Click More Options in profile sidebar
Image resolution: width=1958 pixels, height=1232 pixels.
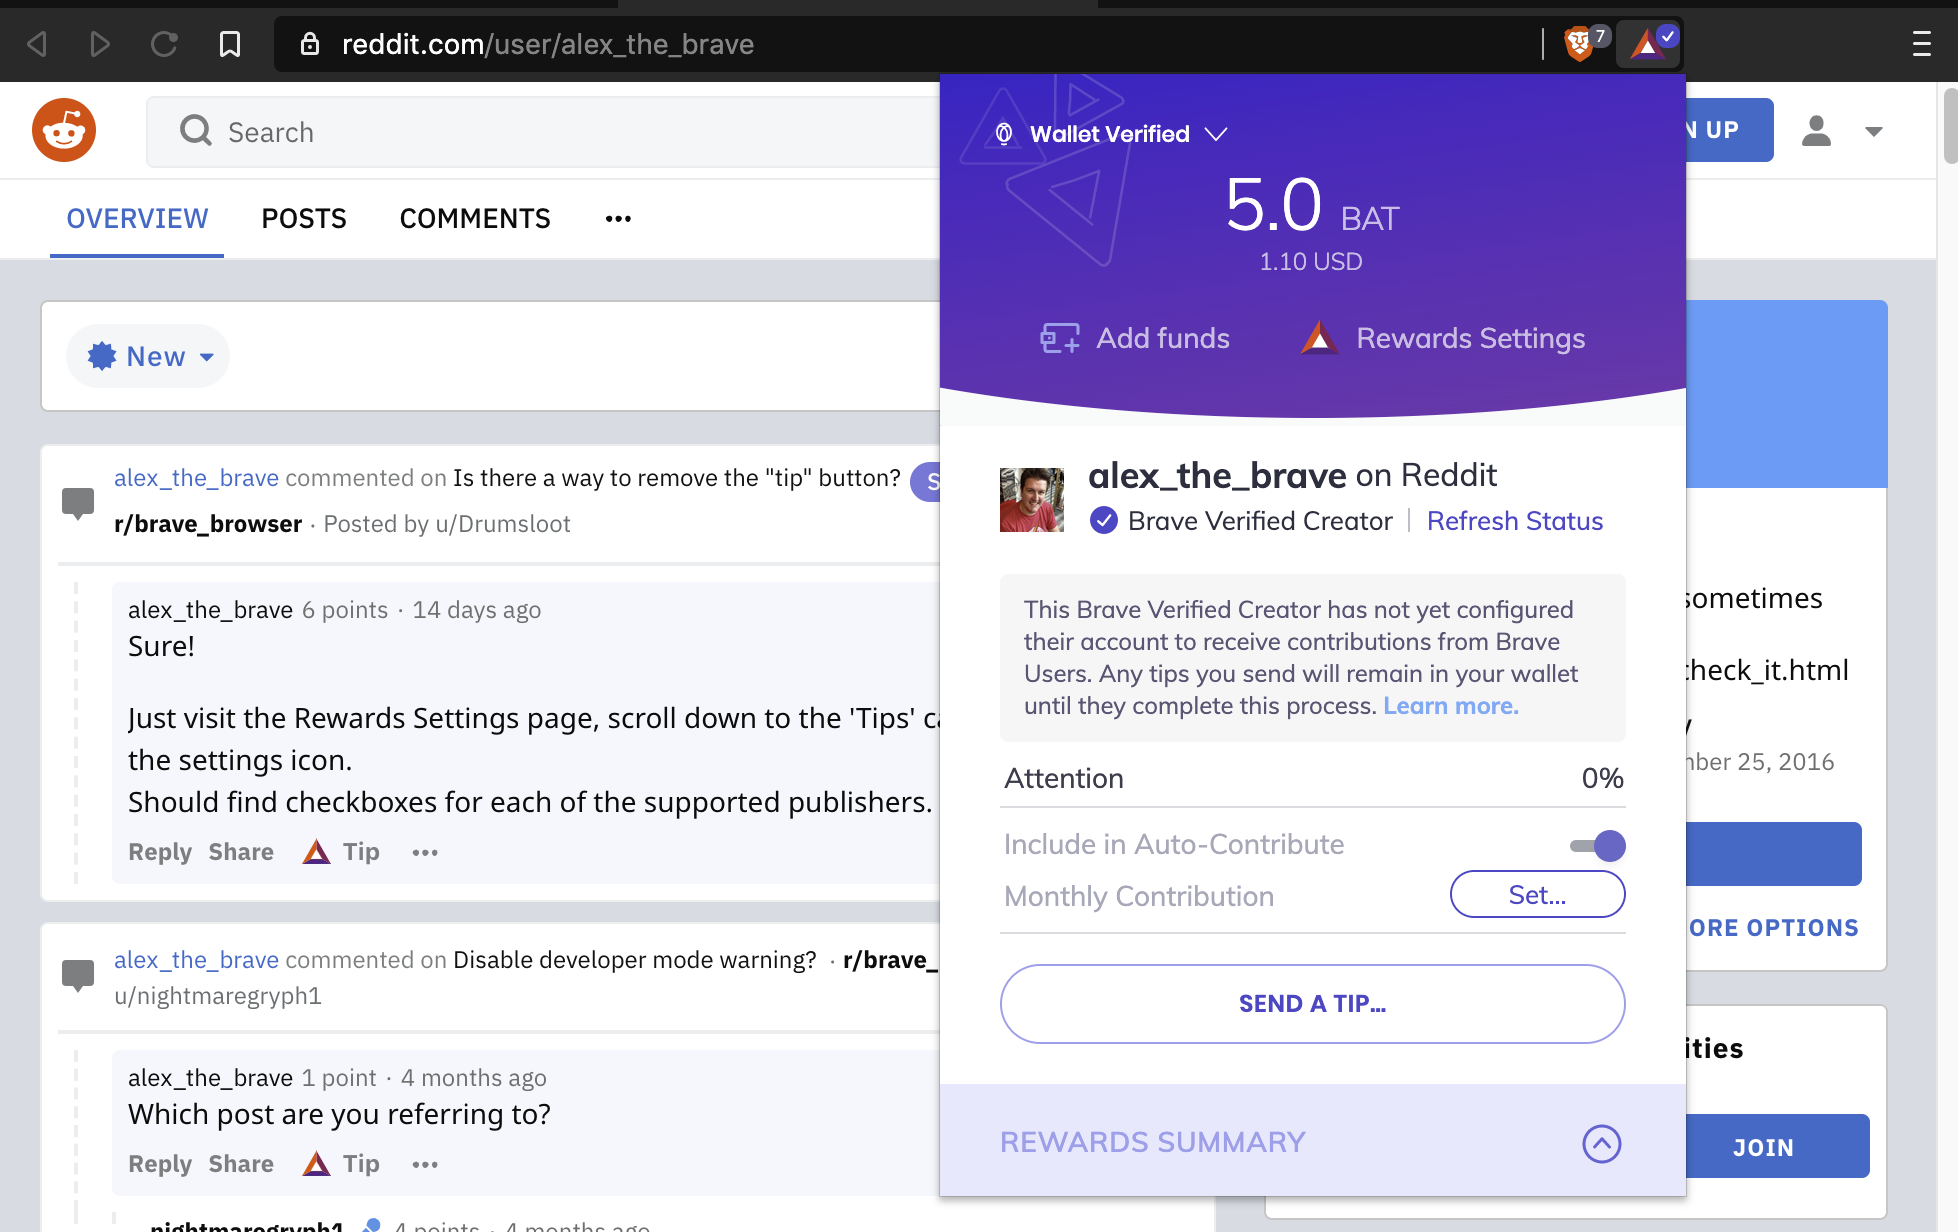(1773, 928)
